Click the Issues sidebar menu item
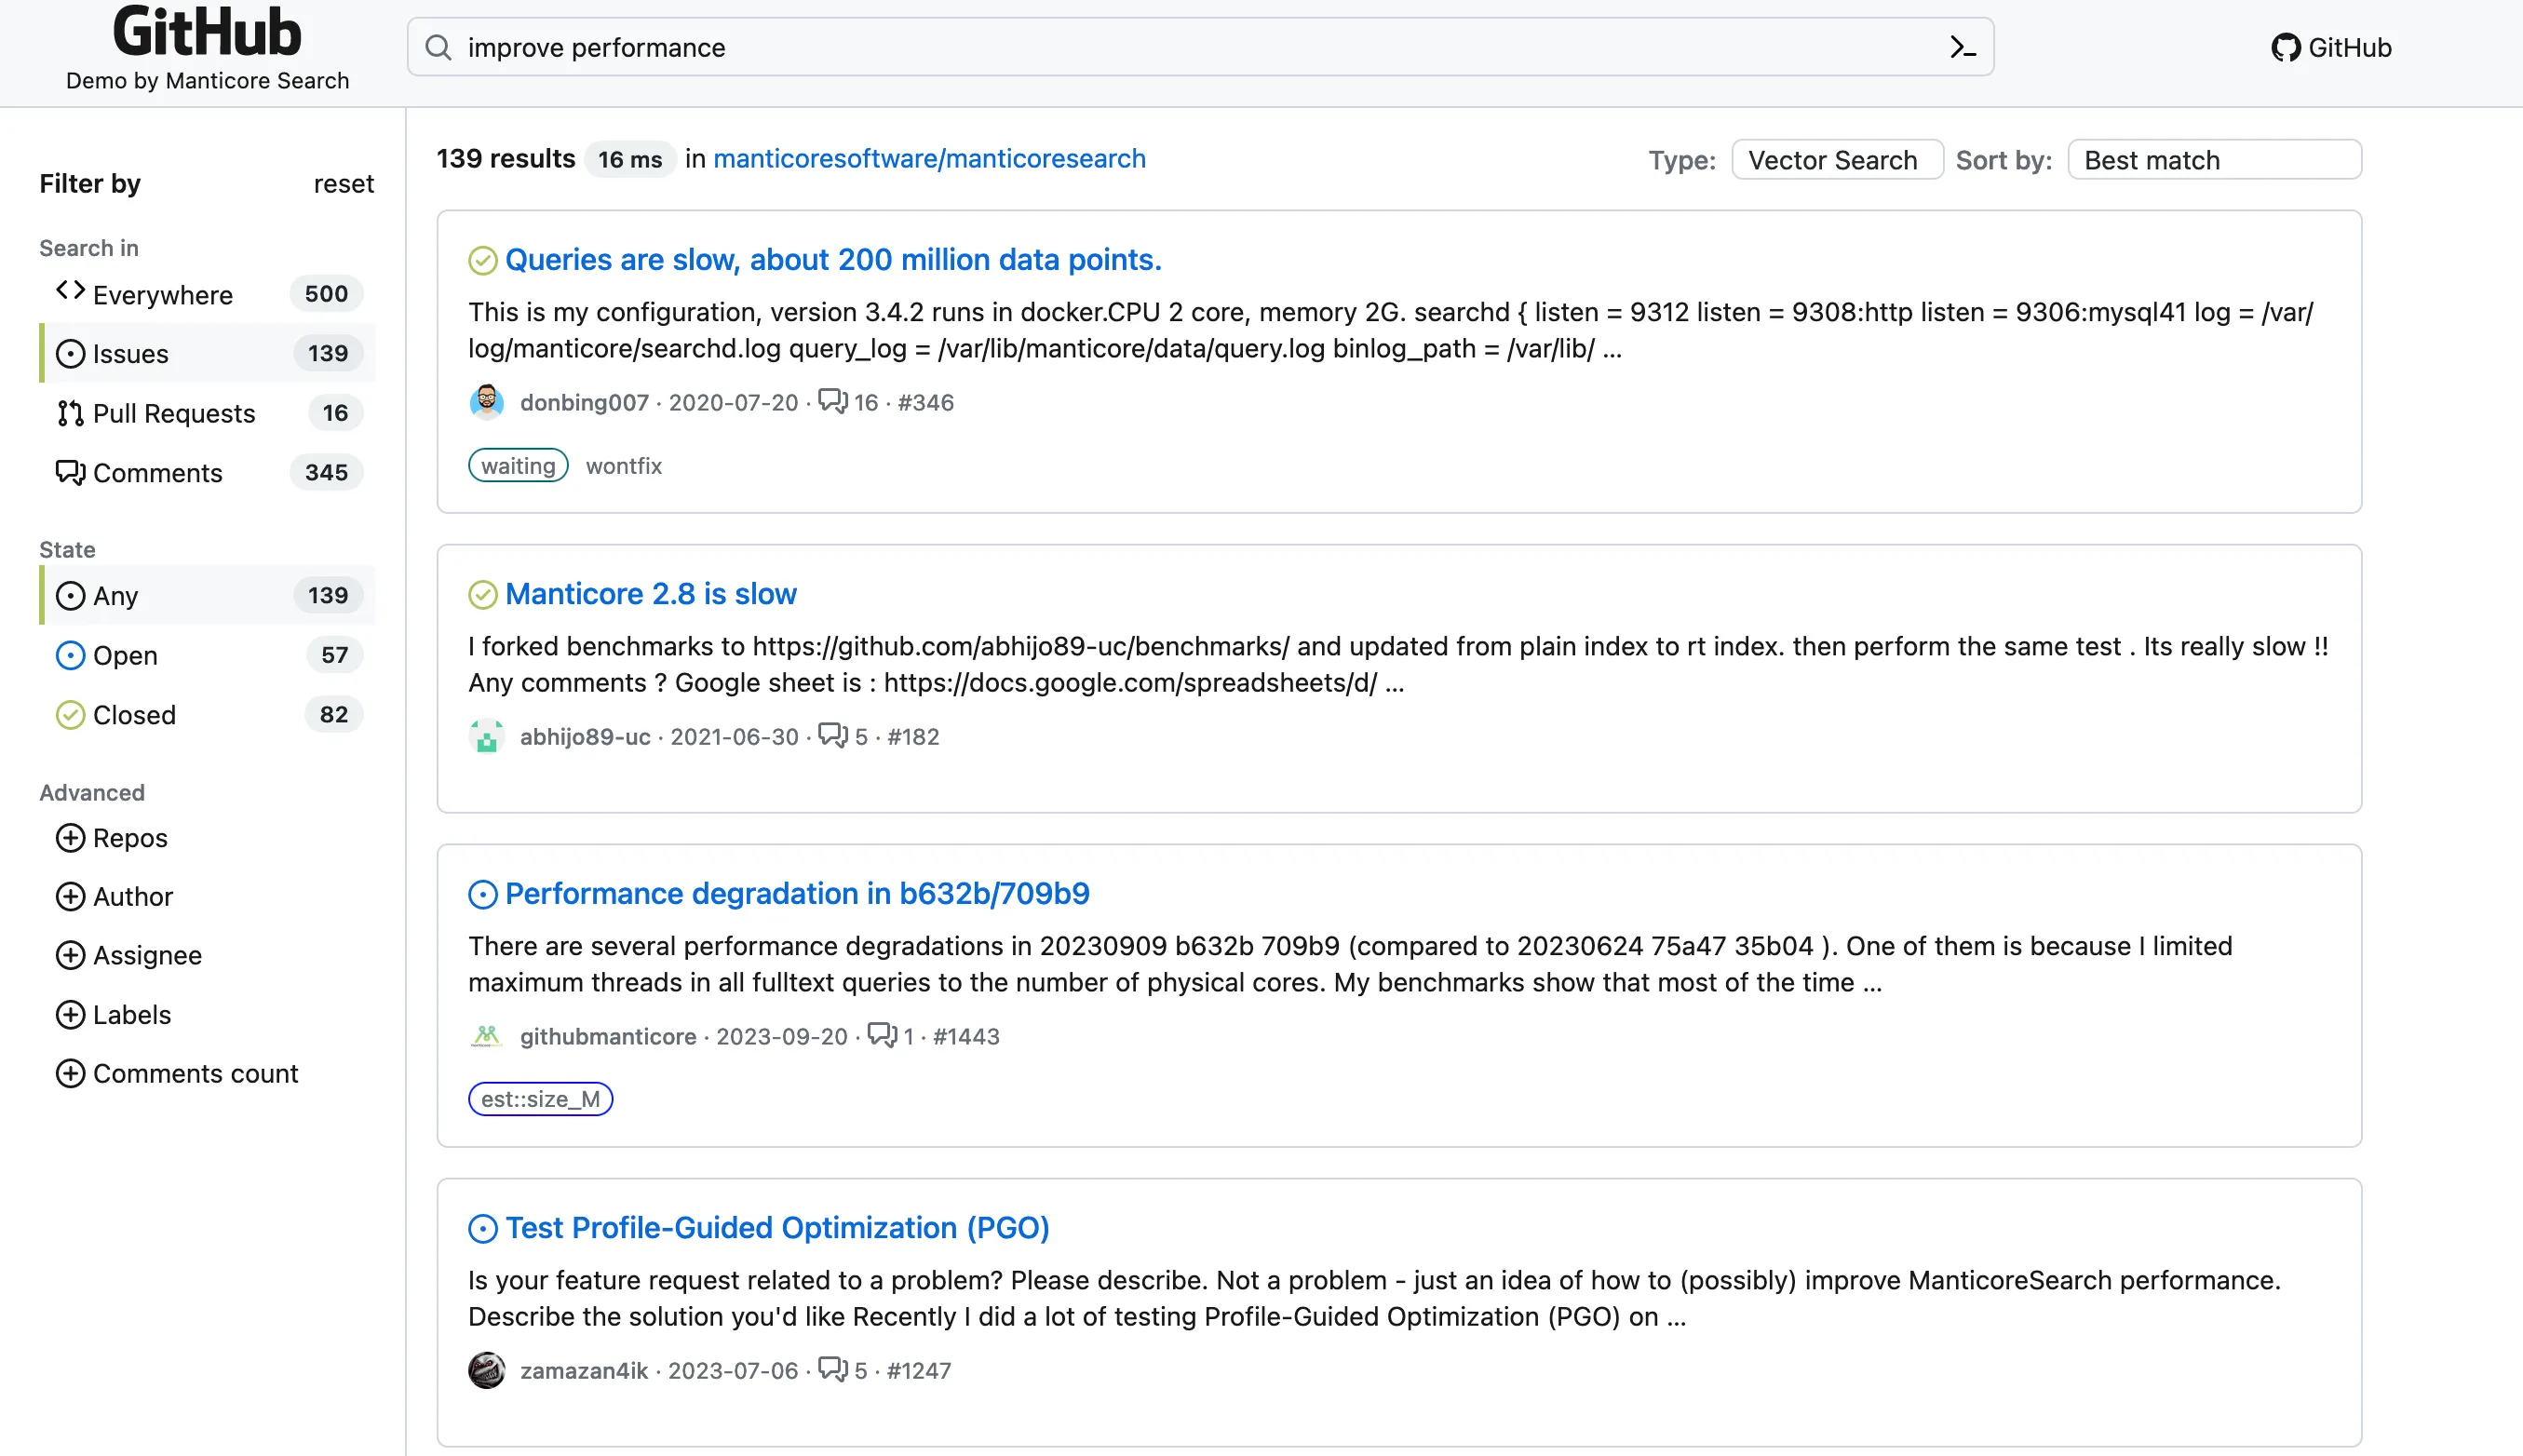 [130, 354]
